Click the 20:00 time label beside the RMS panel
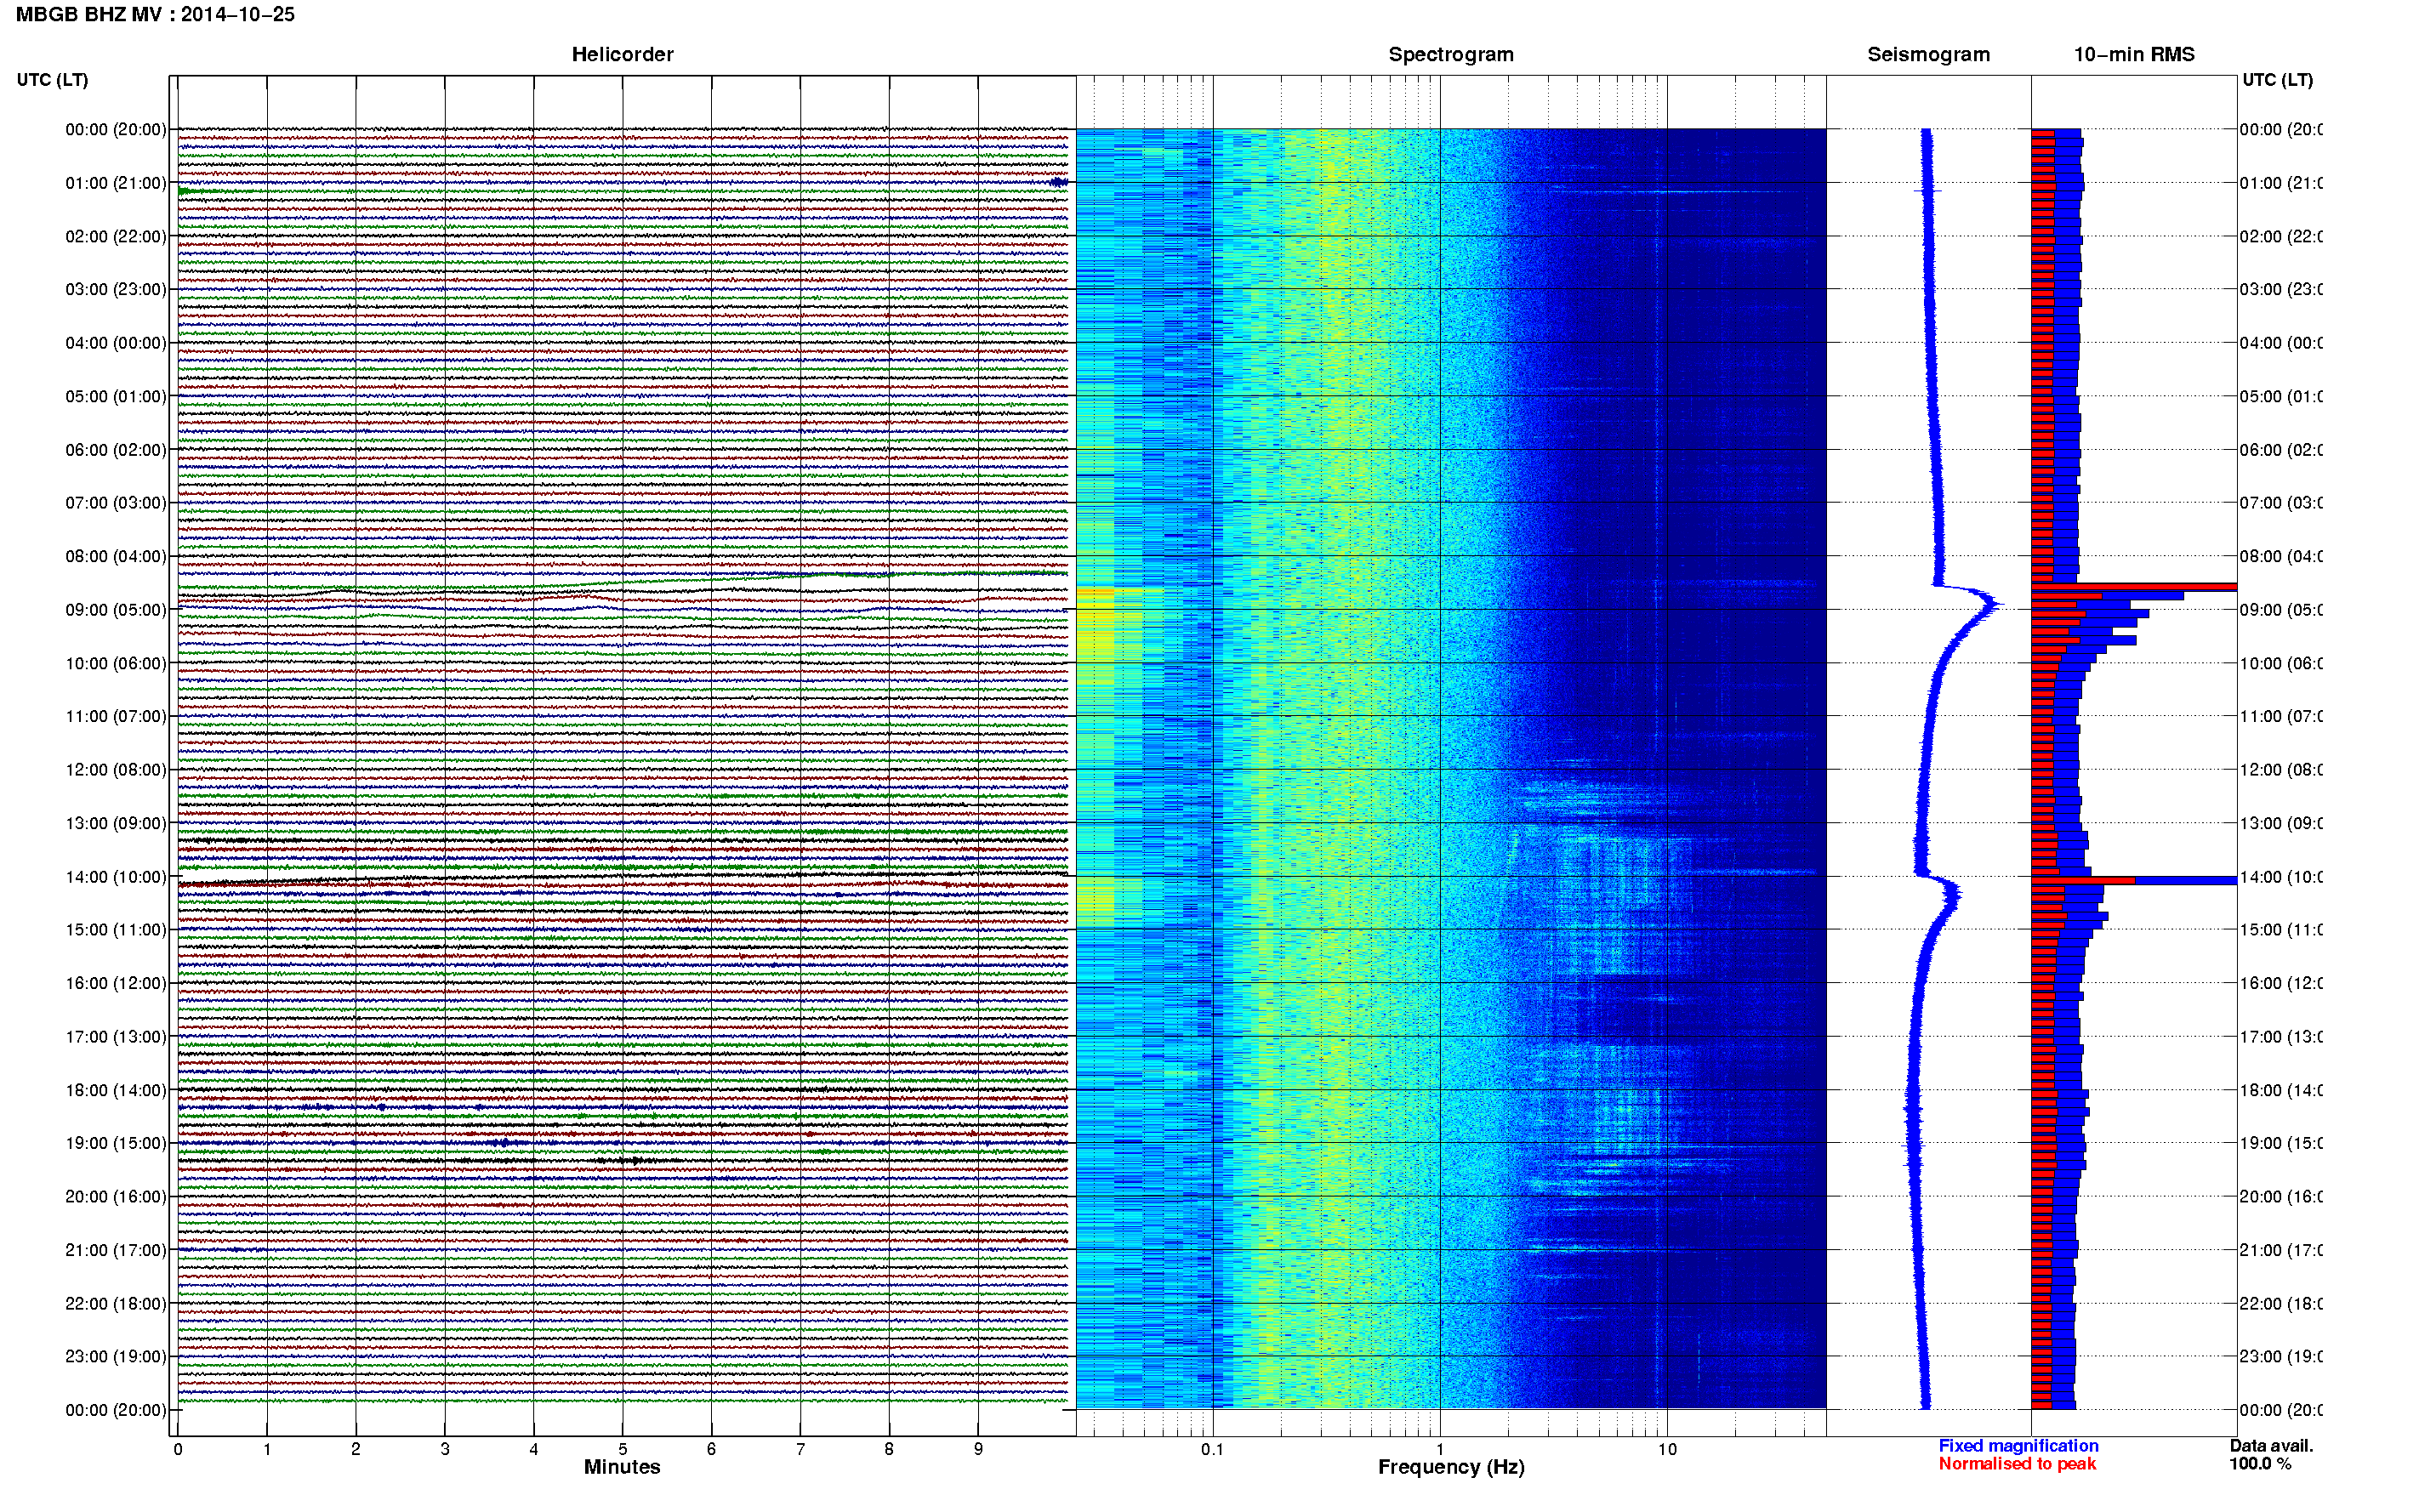 click(x=2281, y=1196)
